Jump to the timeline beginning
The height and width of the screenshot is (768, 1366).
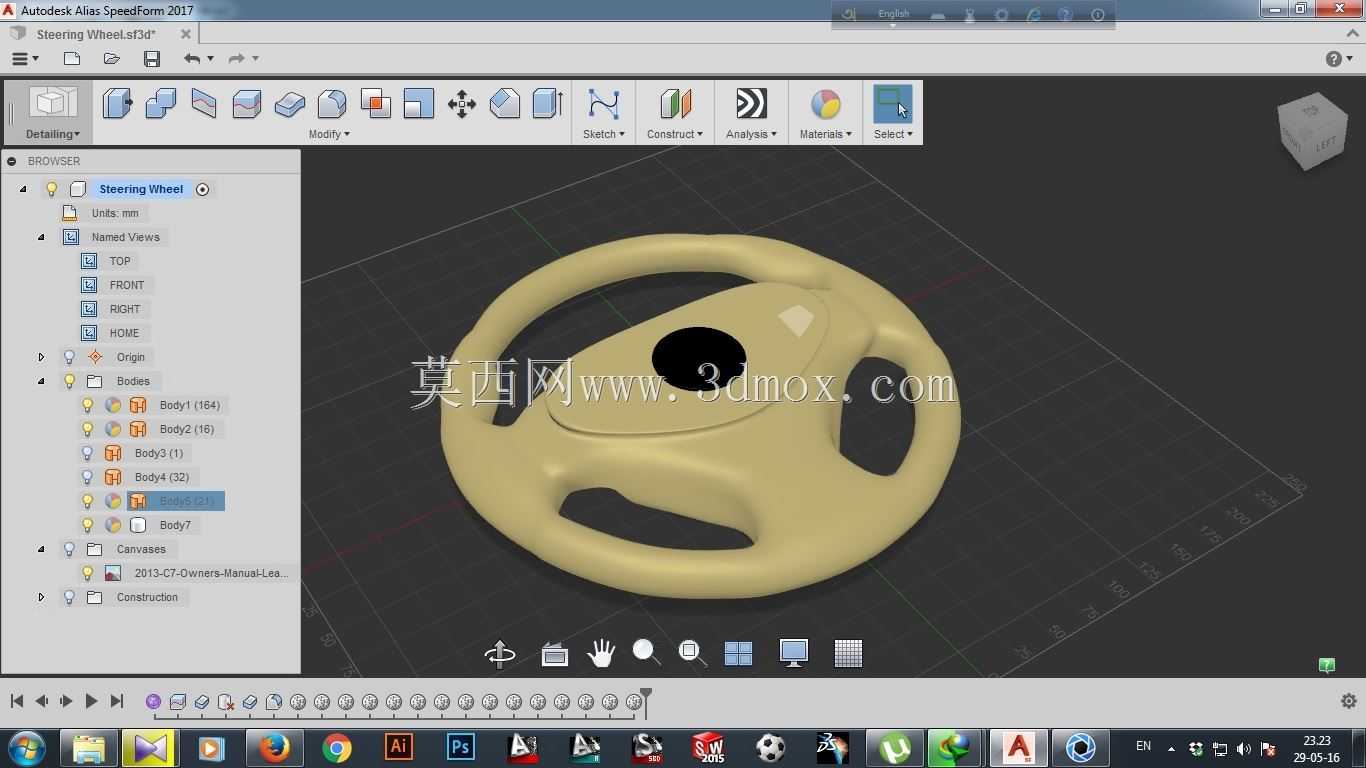pos(17,701)
